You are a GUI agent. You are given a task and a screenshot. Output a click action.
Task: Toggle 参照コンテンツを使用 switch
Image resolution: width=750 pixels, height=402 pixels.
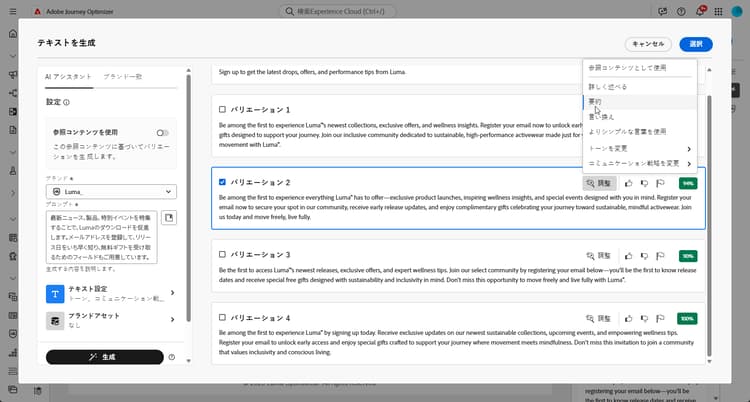pos(163,133)
